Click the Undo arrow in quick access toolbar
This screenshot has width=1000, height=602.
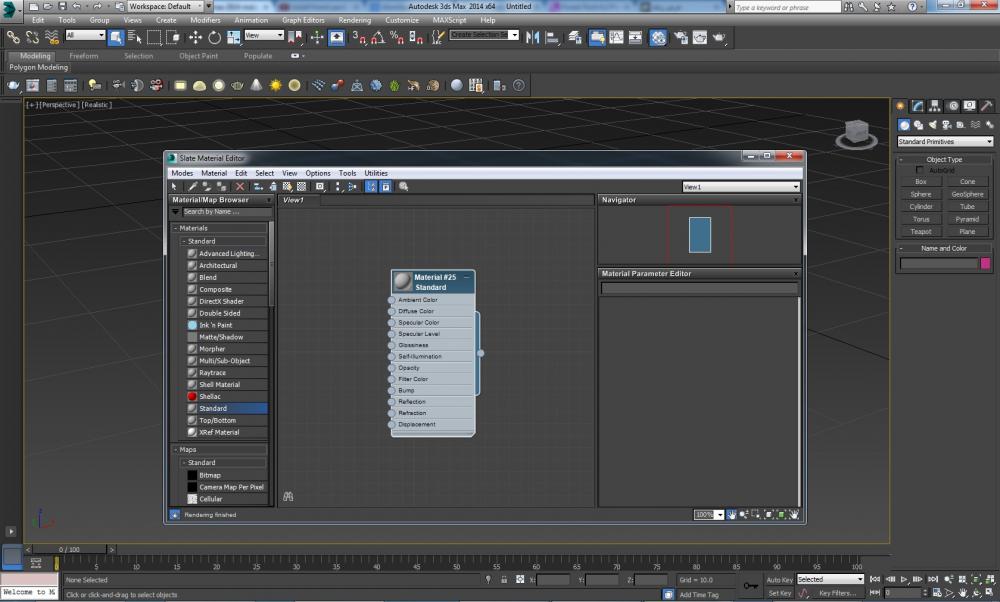(77, 6)
